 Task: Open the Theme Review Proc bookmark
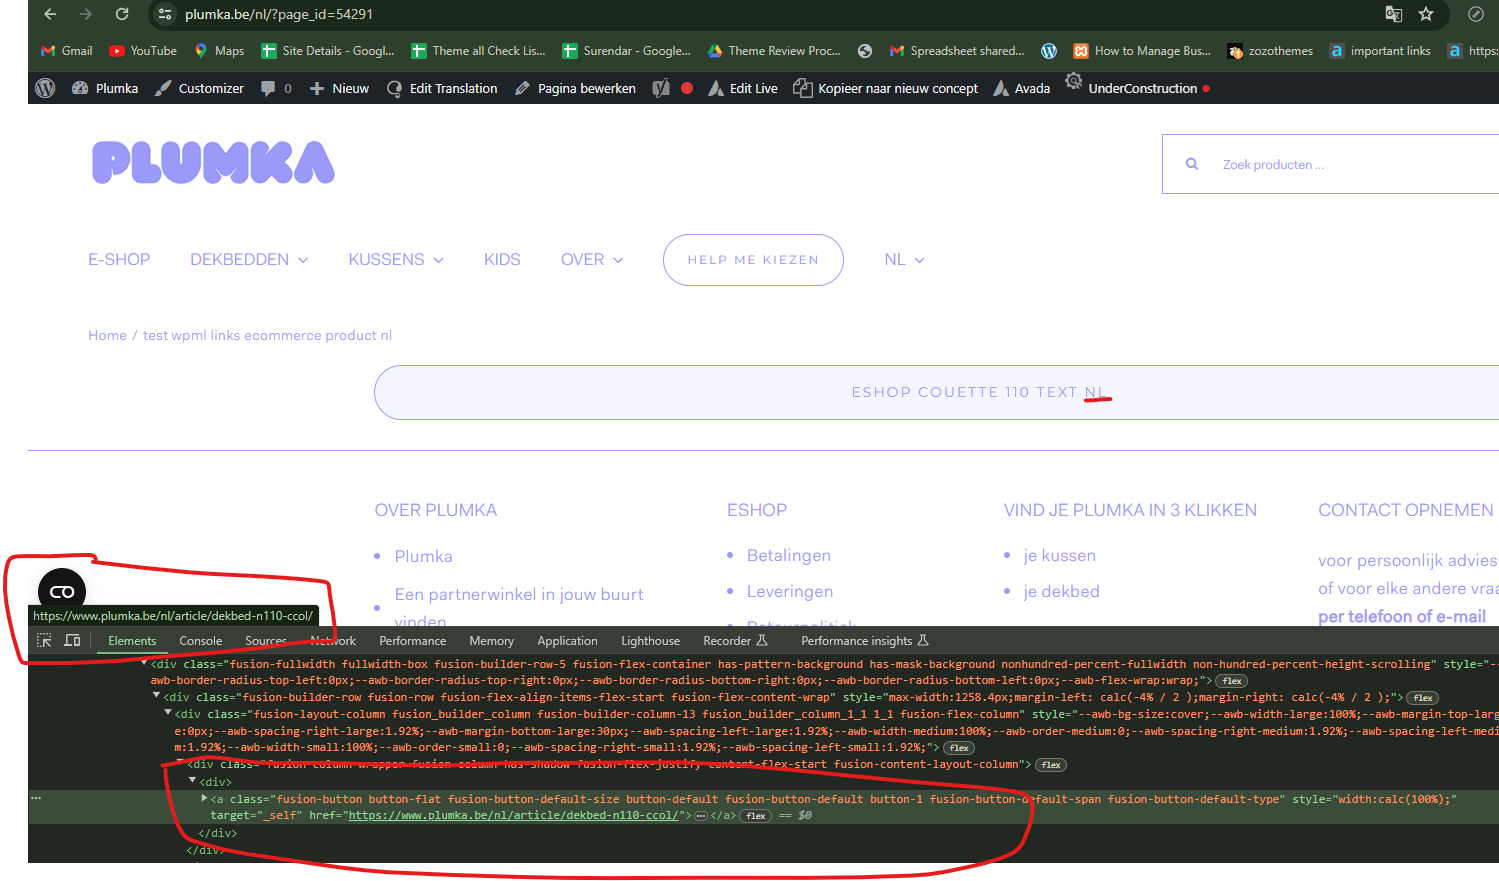pos(774,51)
